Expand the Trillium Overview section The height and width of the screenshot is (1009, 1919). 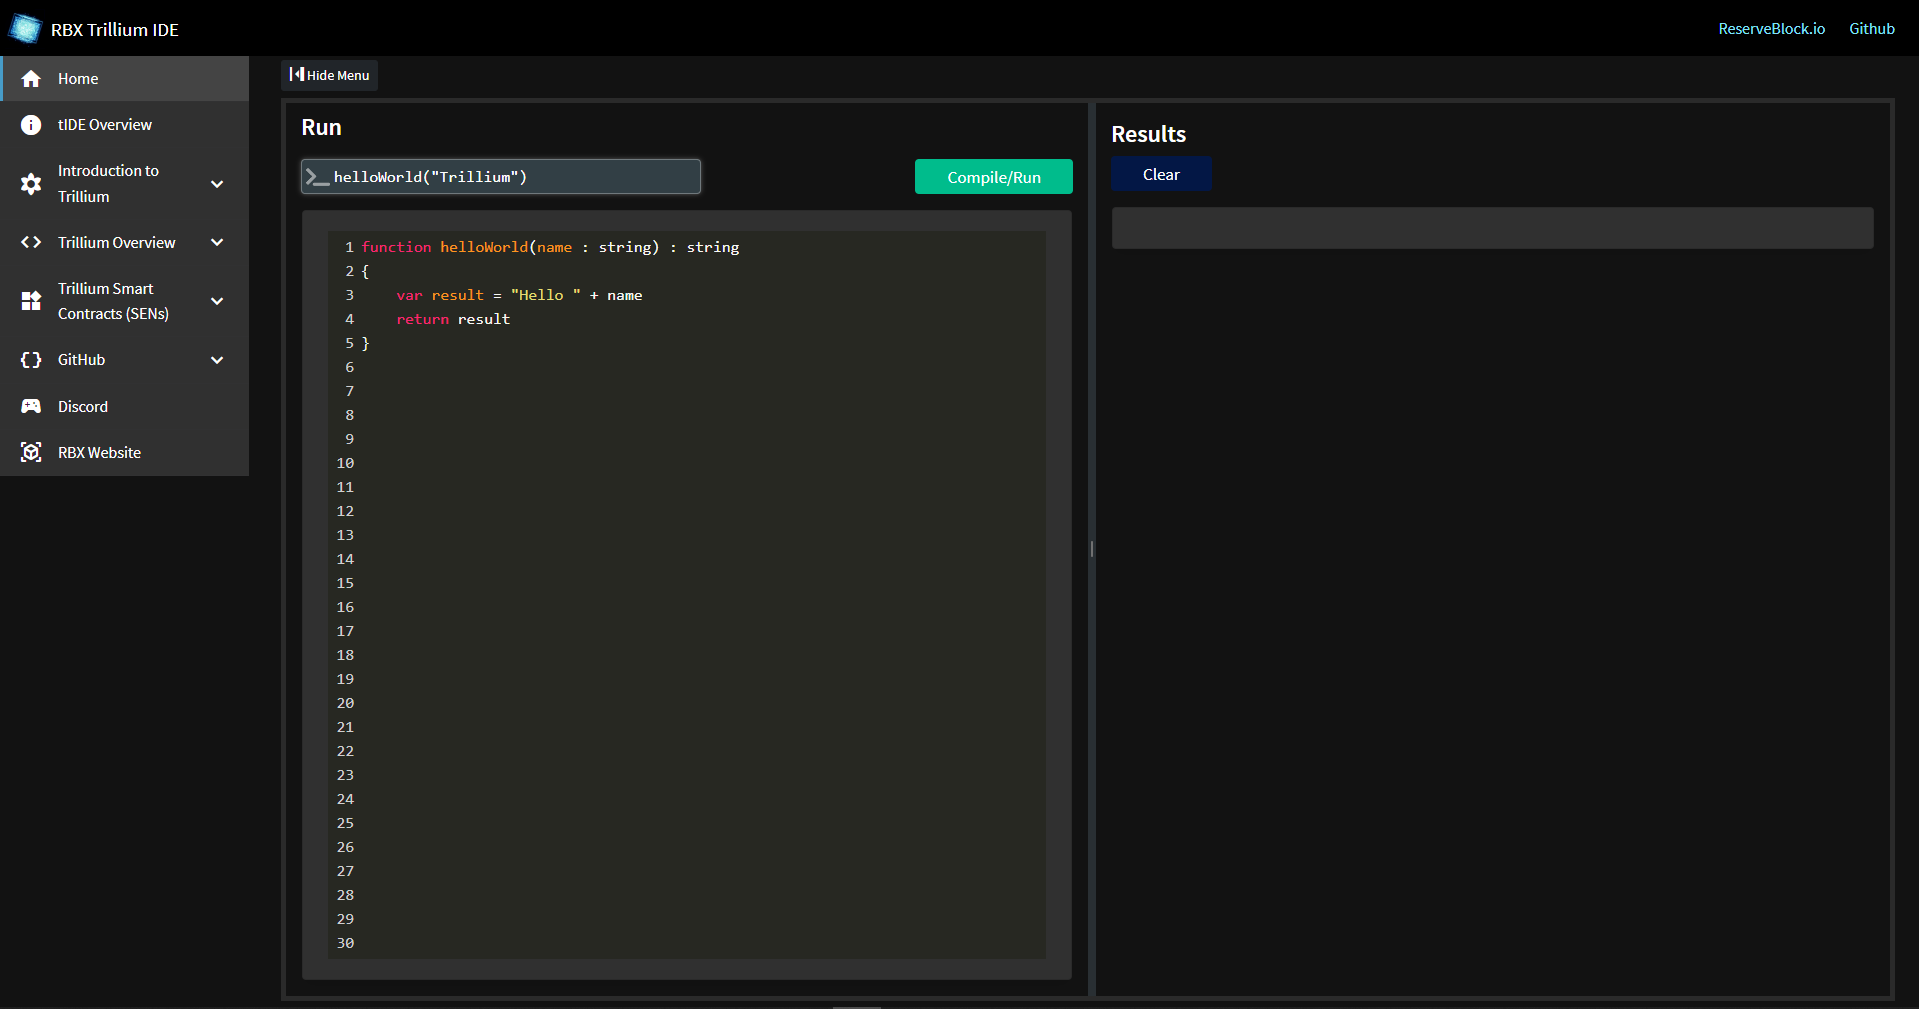click(x=218, y=242)
